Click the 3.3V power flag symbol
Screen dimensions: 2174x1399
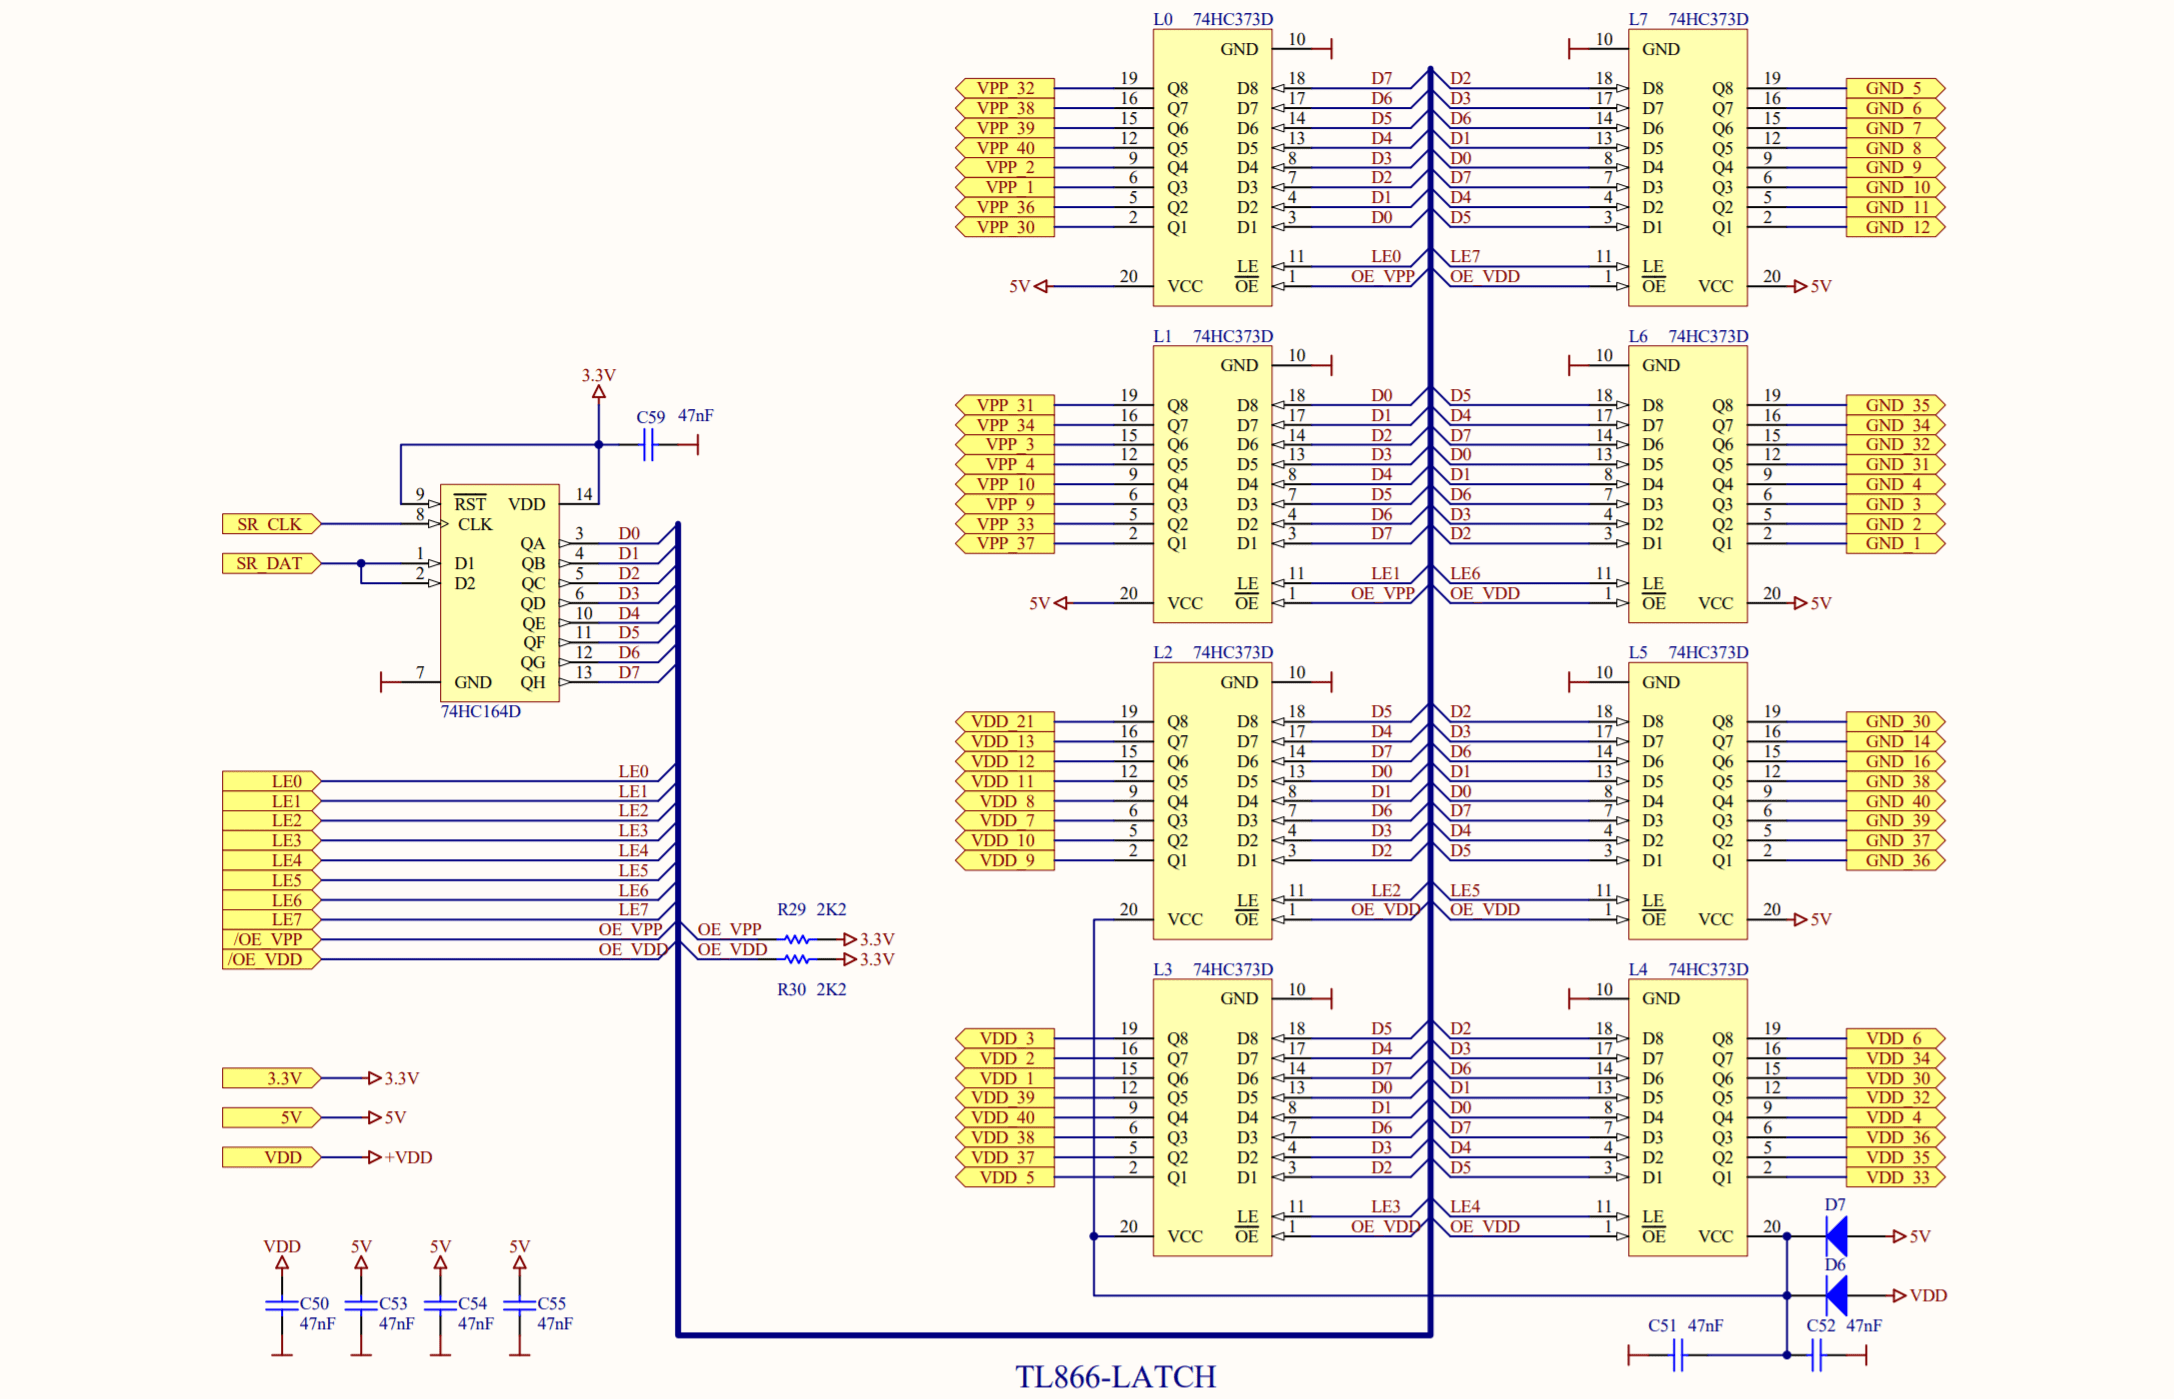coord(598,389)
